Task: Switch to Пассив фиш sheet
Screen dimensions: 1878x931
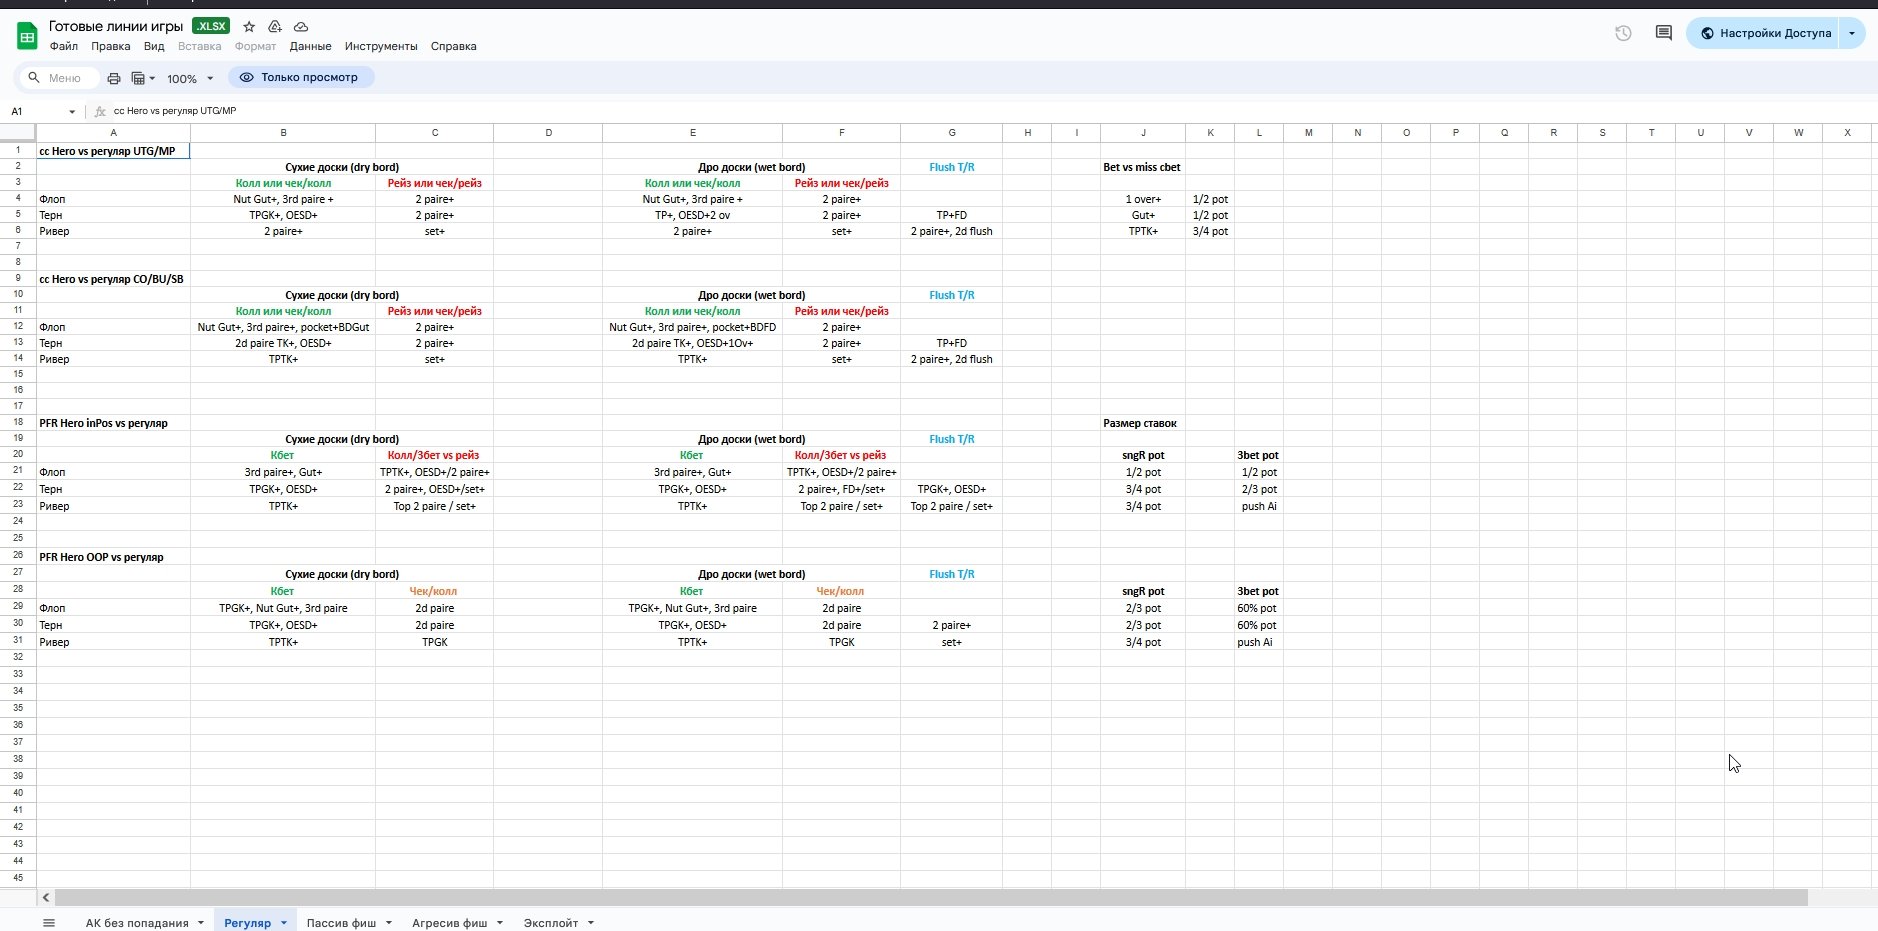Action: tap(341, 923)
